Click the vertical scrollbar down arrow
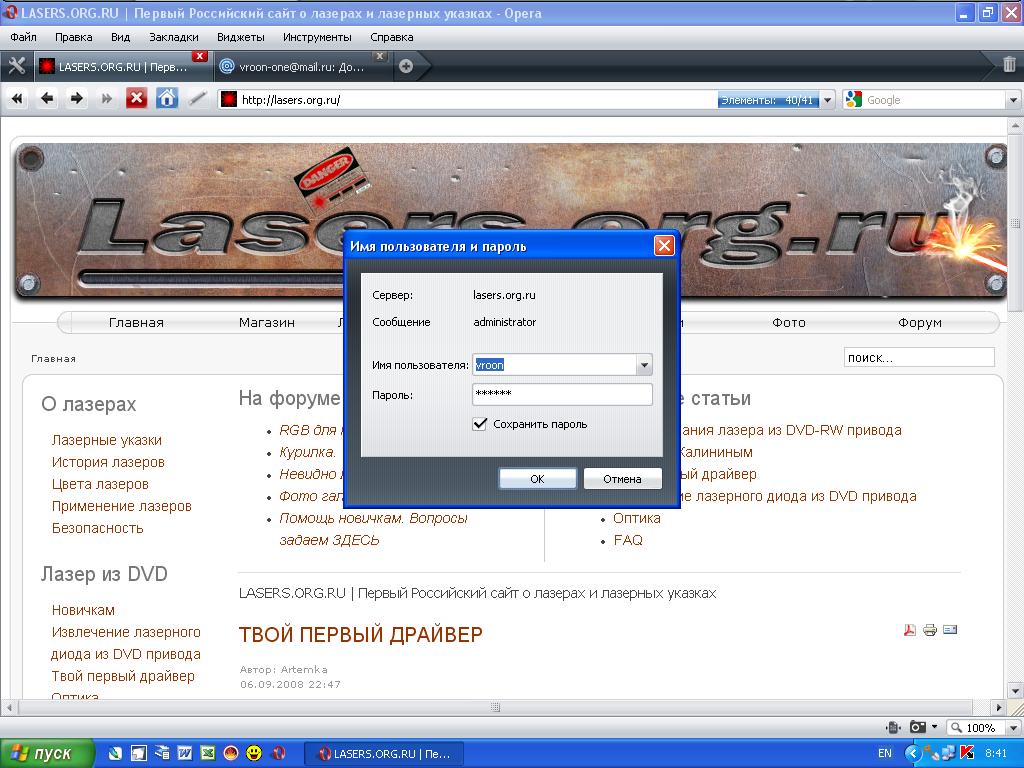Image resolution: width=1024 pixels, height=768 pixels. pos(1016,691)
